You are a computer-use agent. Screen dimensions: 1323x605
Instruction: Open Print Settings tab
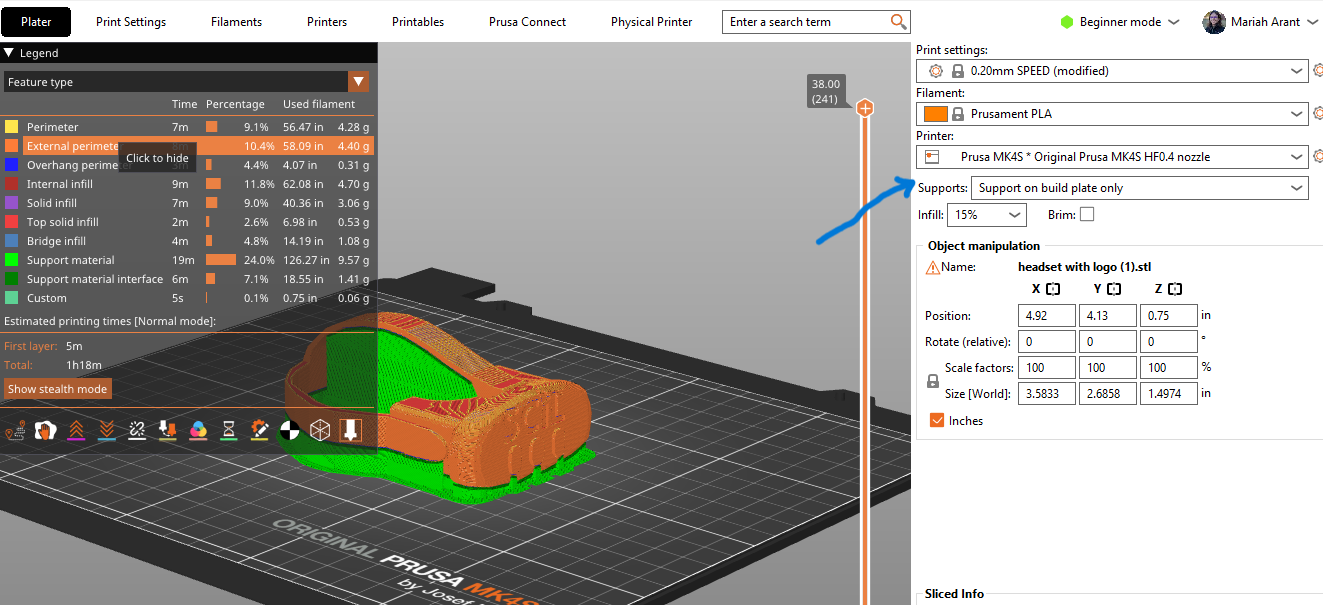click(x=131, y=21)
